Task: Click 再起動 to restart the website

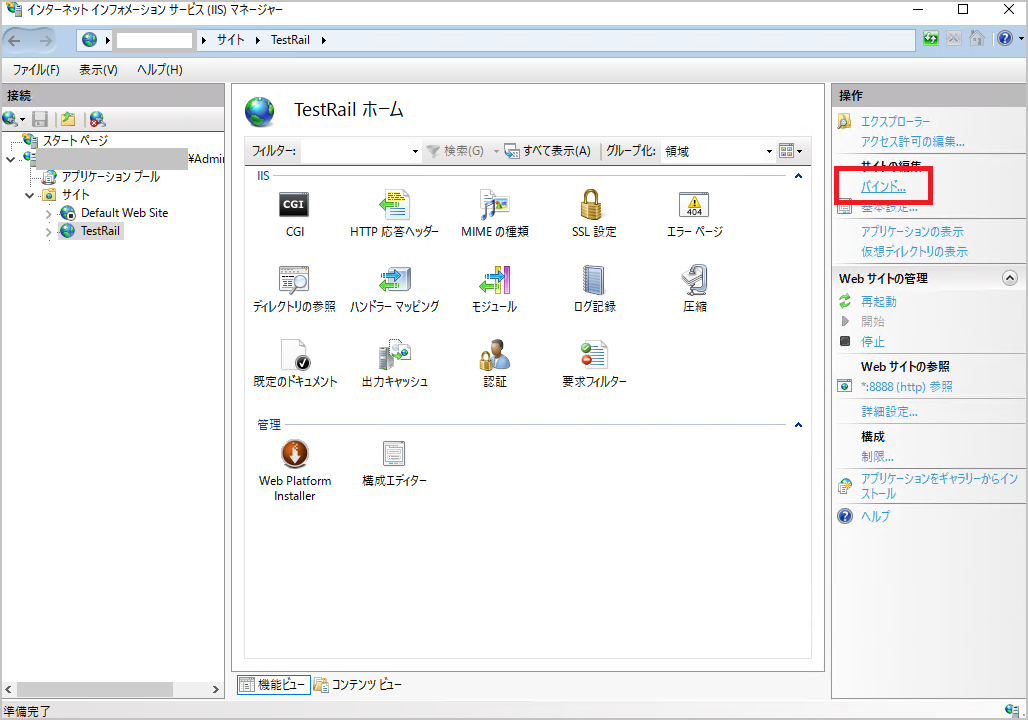Action: click(x=878, y=301)
